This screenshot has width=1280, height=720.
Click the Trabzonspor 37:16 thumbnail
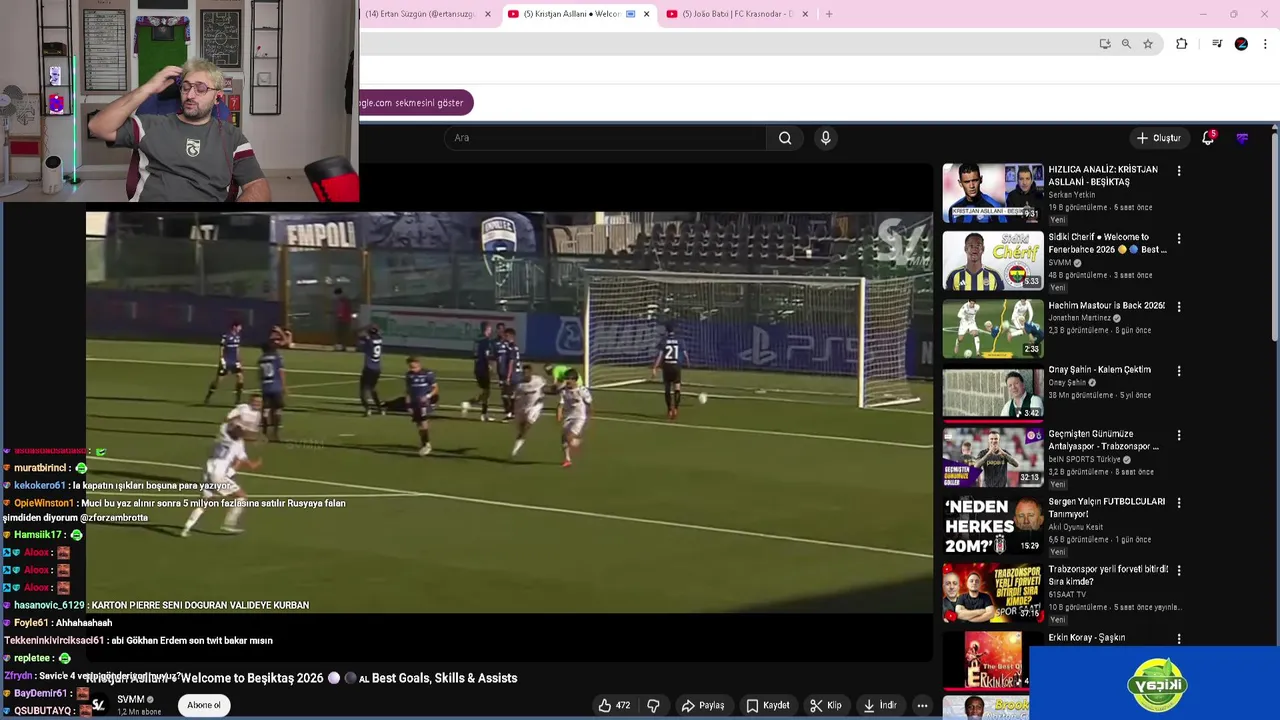pos(993,592)
